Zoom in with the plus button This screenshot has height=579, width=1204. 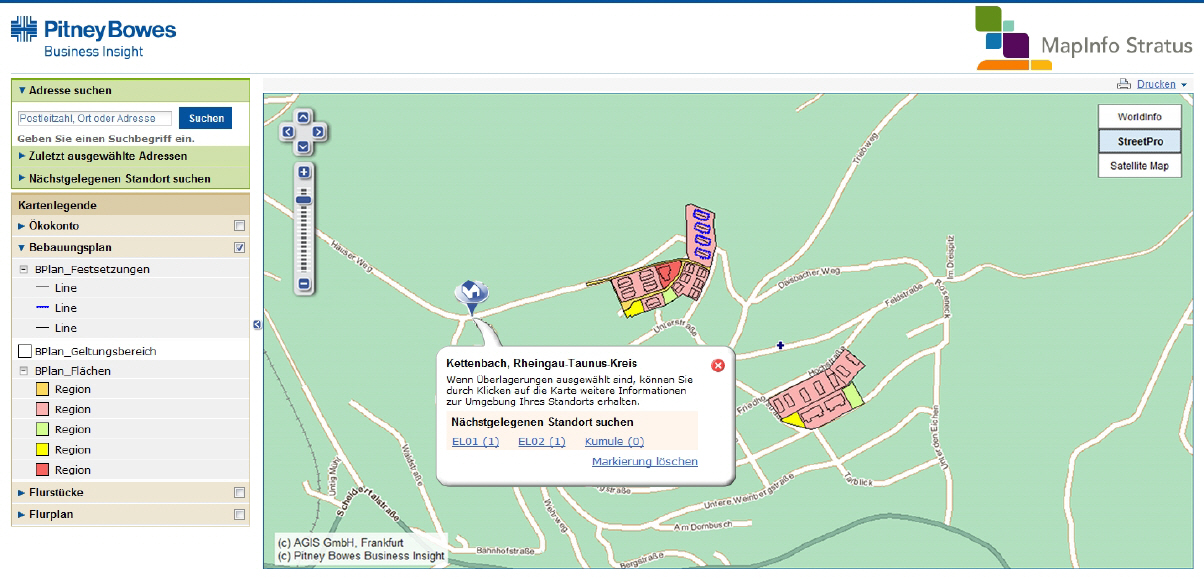coord(304,172)
